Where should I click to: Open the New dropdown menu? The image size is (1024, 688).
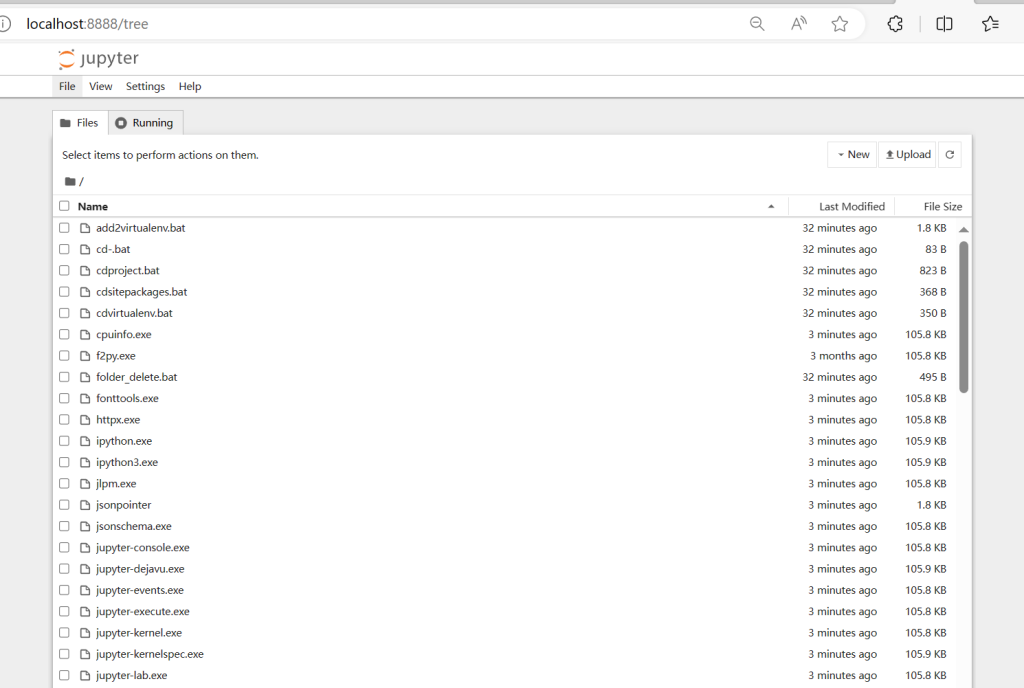852,155
